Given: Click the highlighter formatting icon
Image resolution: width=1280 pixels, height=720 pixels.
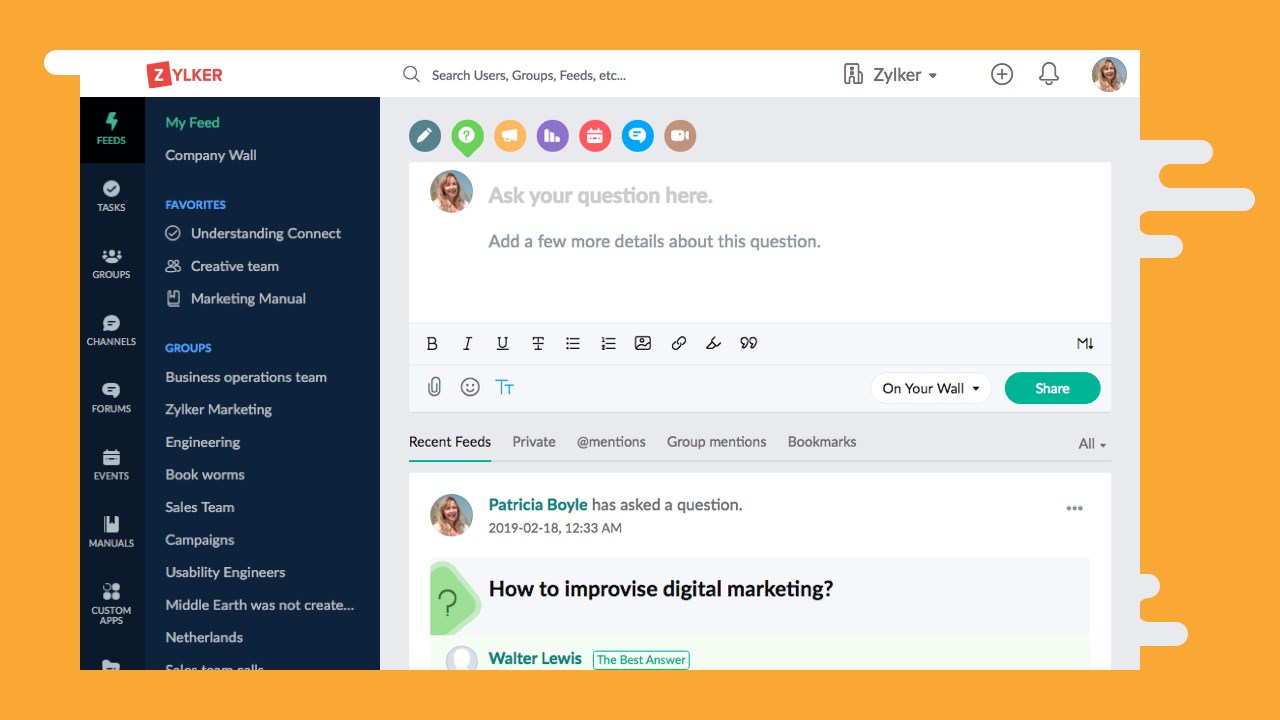Looking at the screenshot, I should tap(713, 343).
